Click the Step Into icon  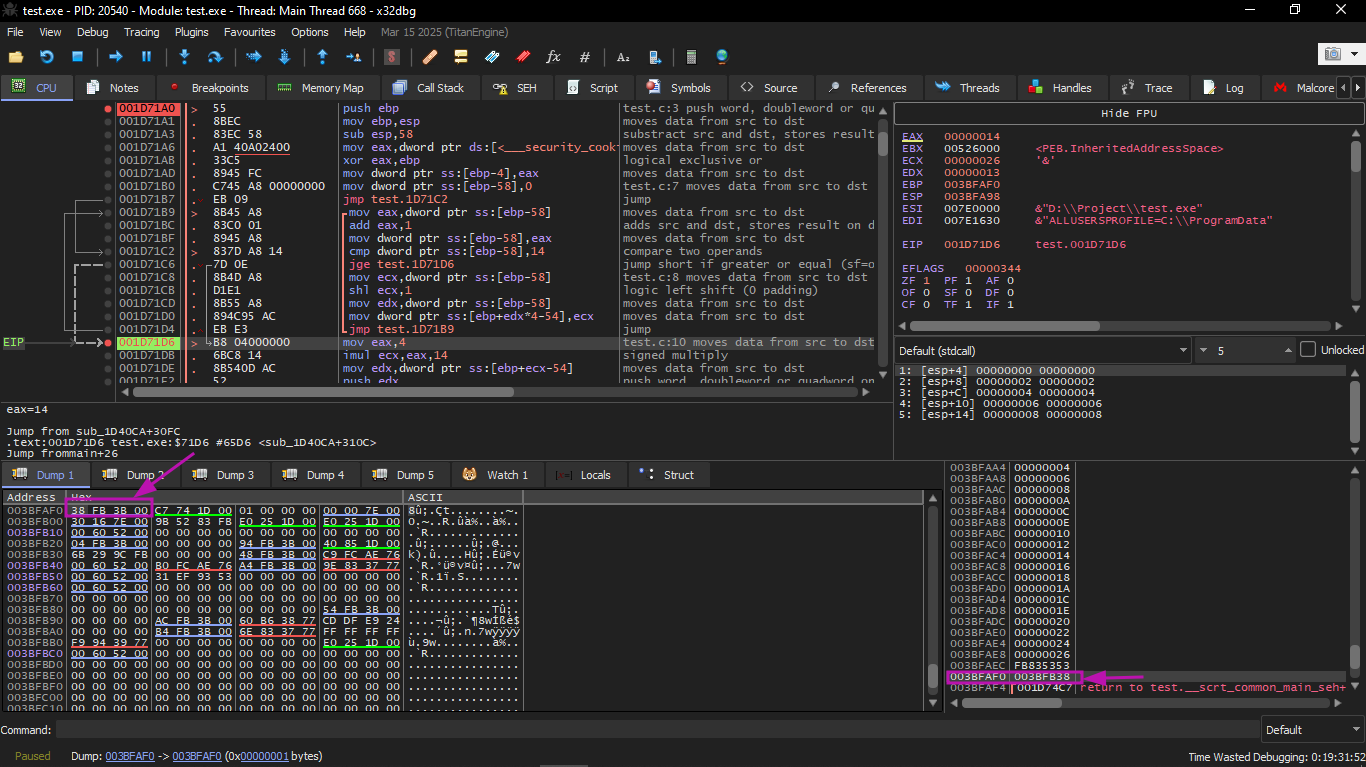(184, 57)
